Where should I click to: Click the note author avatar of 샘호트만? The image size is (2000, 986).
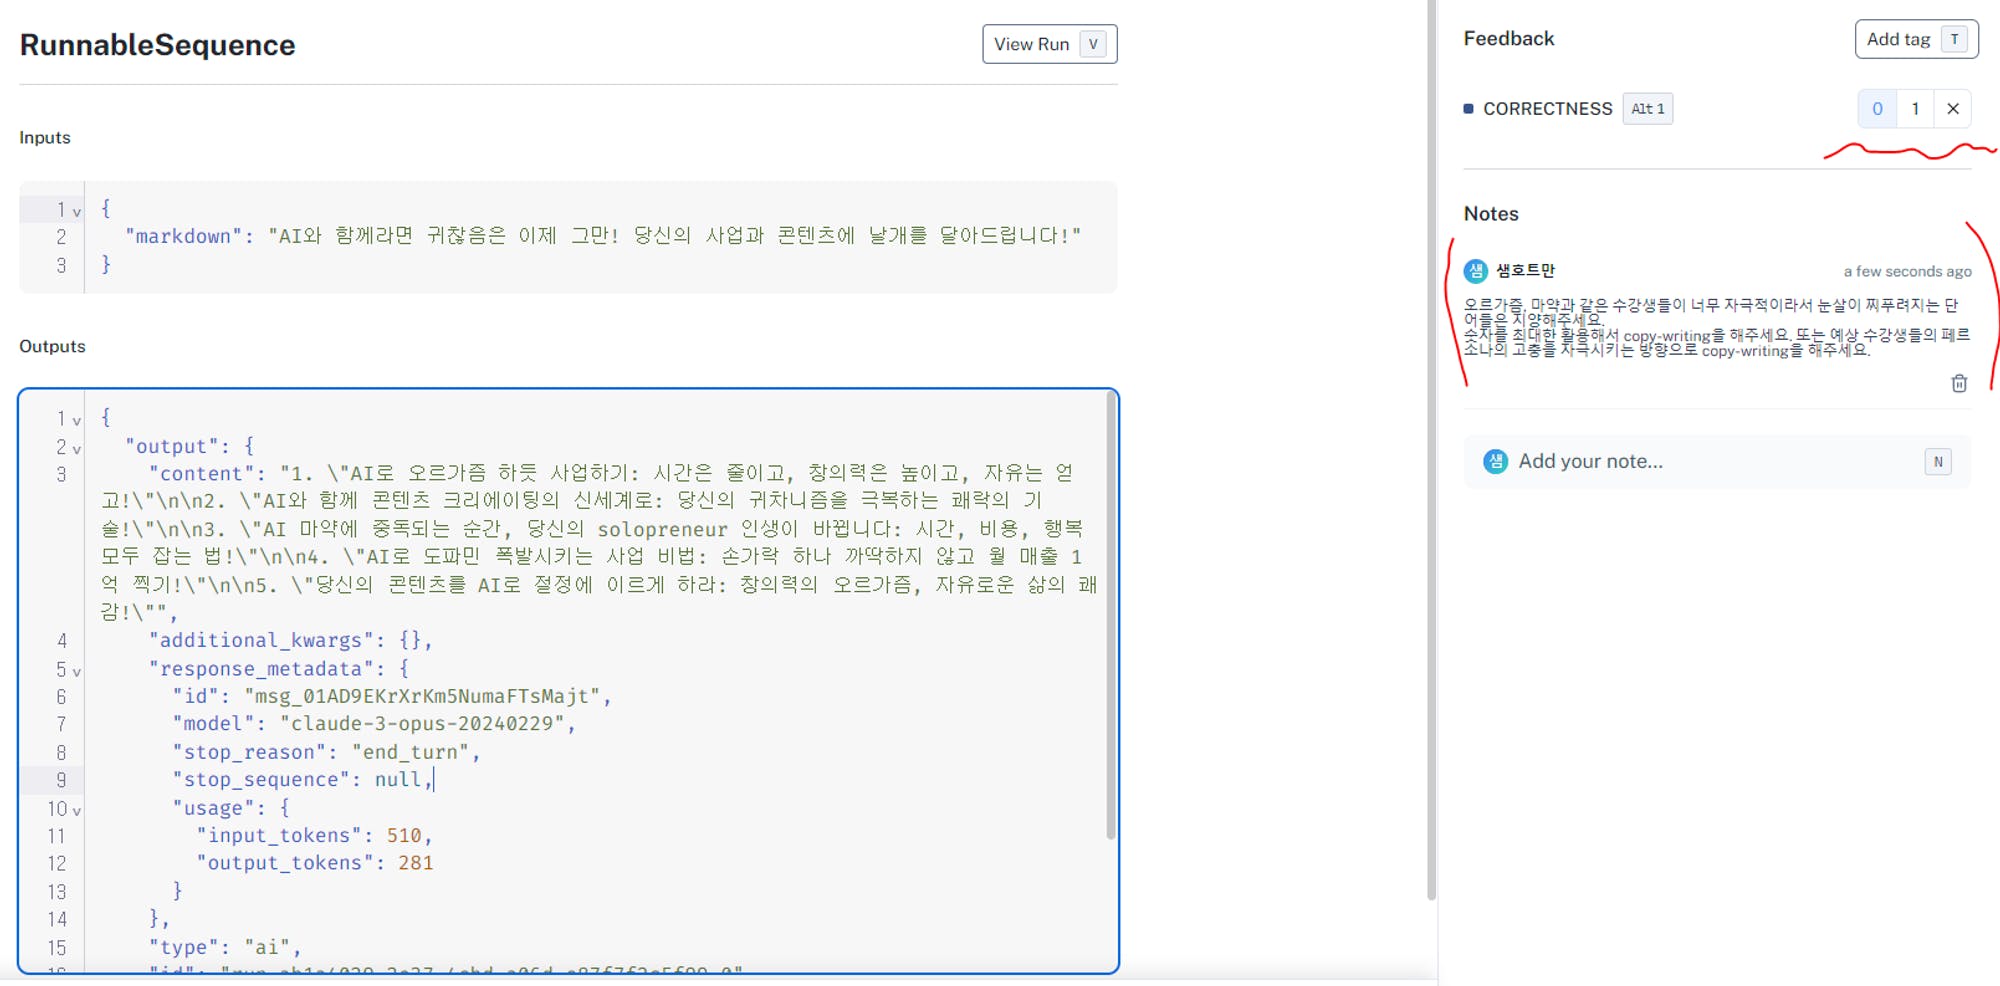pyautogui.click(x=1475, y=271)
